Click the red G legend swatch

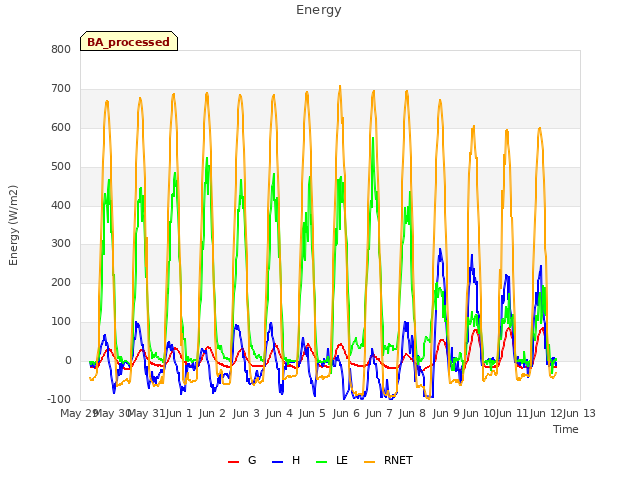(233, 462)
